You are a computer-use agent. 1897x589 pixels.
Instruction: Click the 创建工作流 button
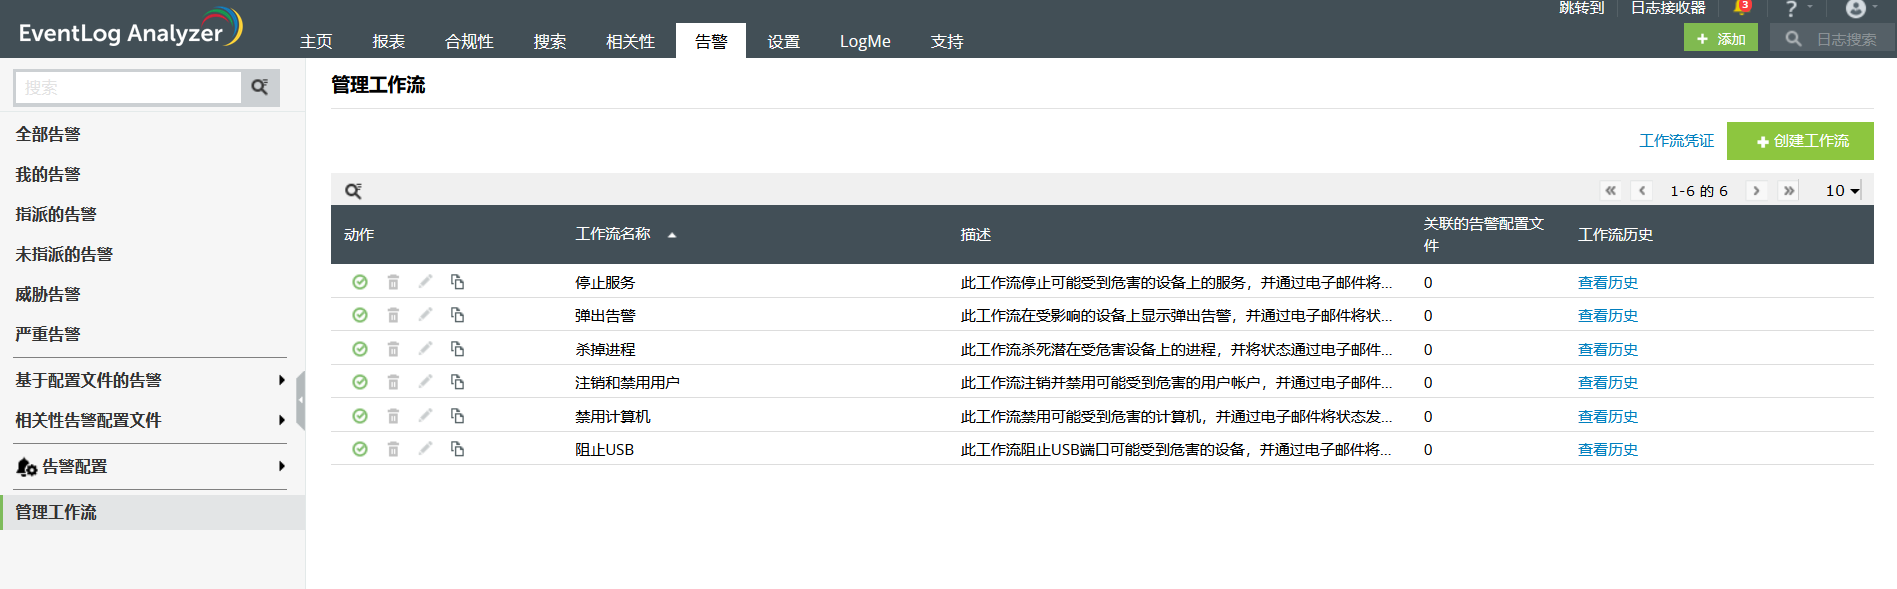tap(1800, 141)
